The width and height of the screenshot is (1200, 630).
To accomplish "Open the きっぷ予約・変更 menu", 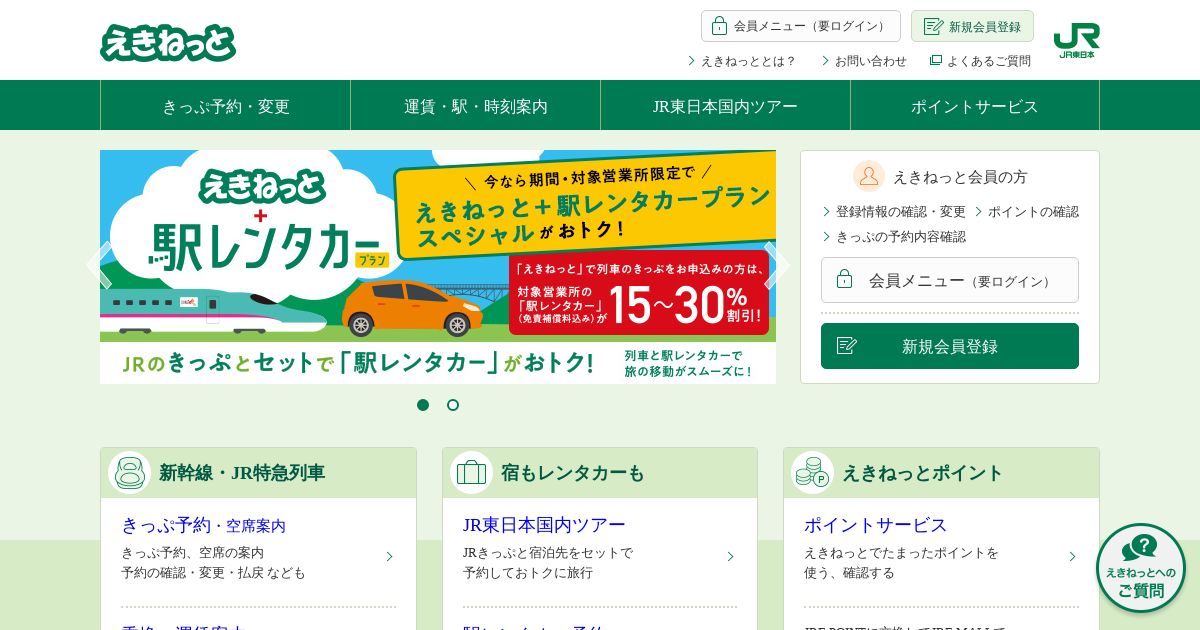I will (226, 105).
